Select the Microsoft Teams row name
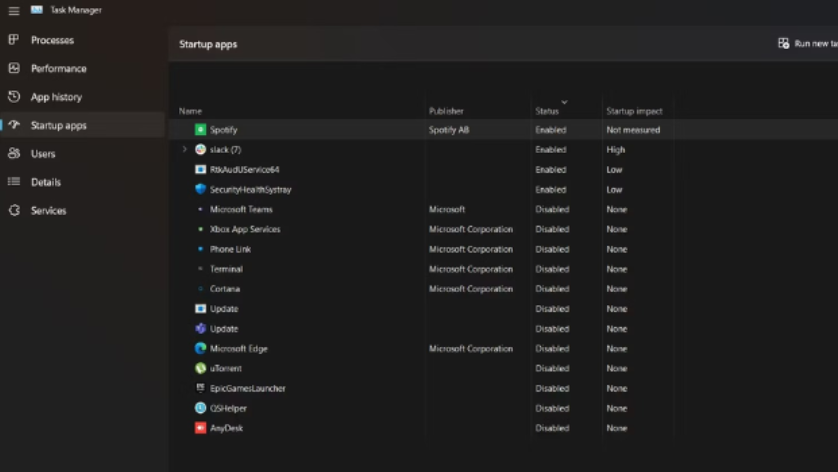Image resolution: width=838 pixels, height=472 pixels. tap(241, 209)
